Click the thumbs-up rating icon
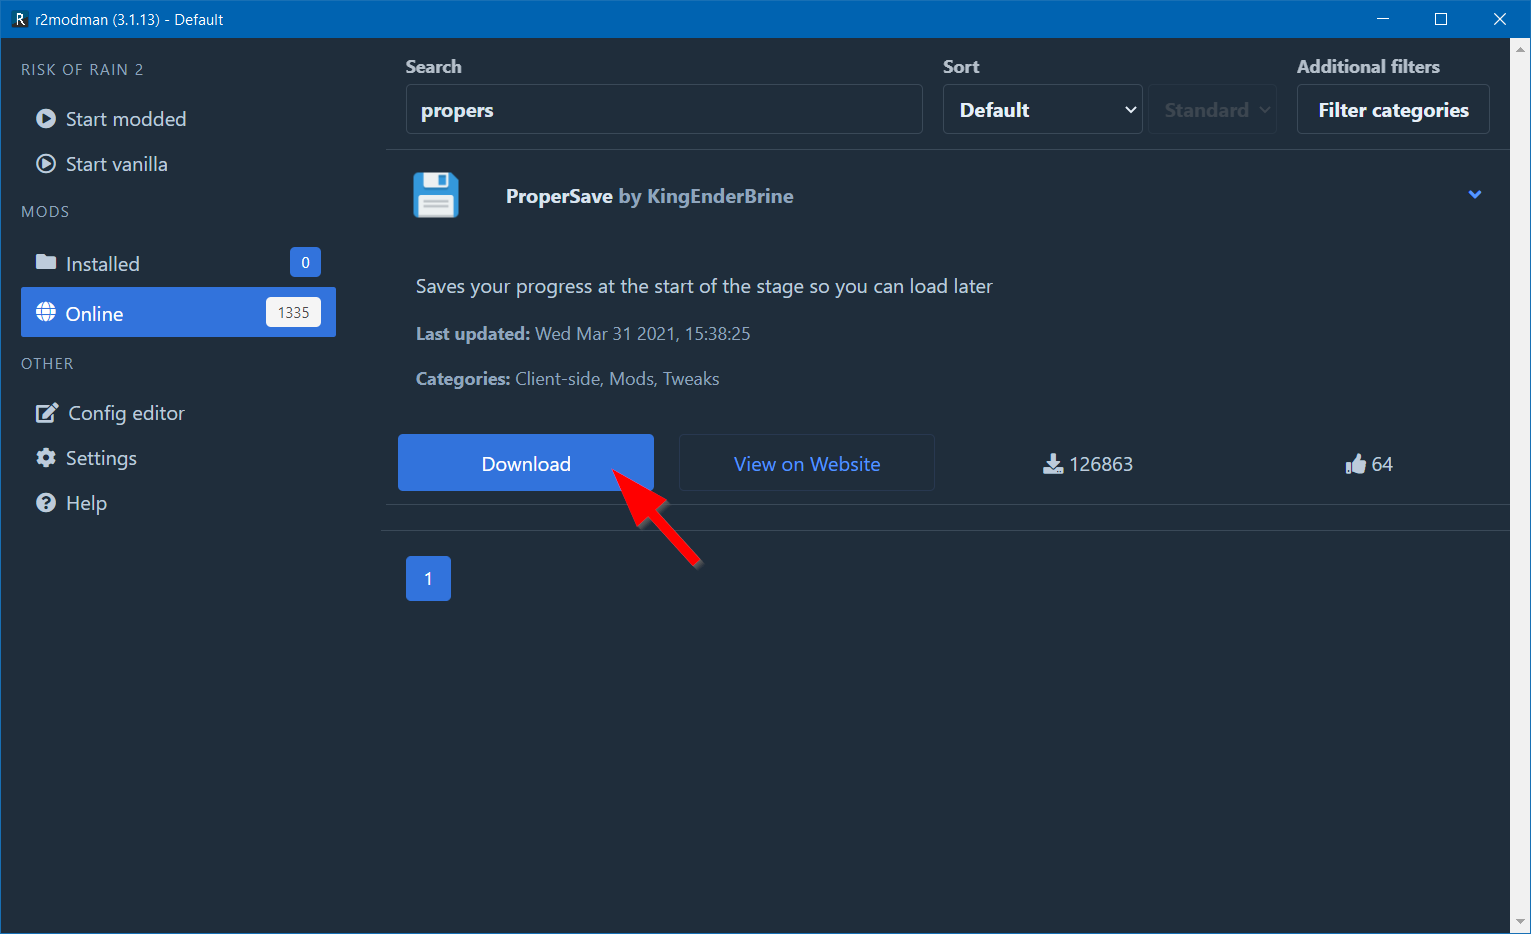The height and width of the screenshot is (934, 1531). [1356, 464]
